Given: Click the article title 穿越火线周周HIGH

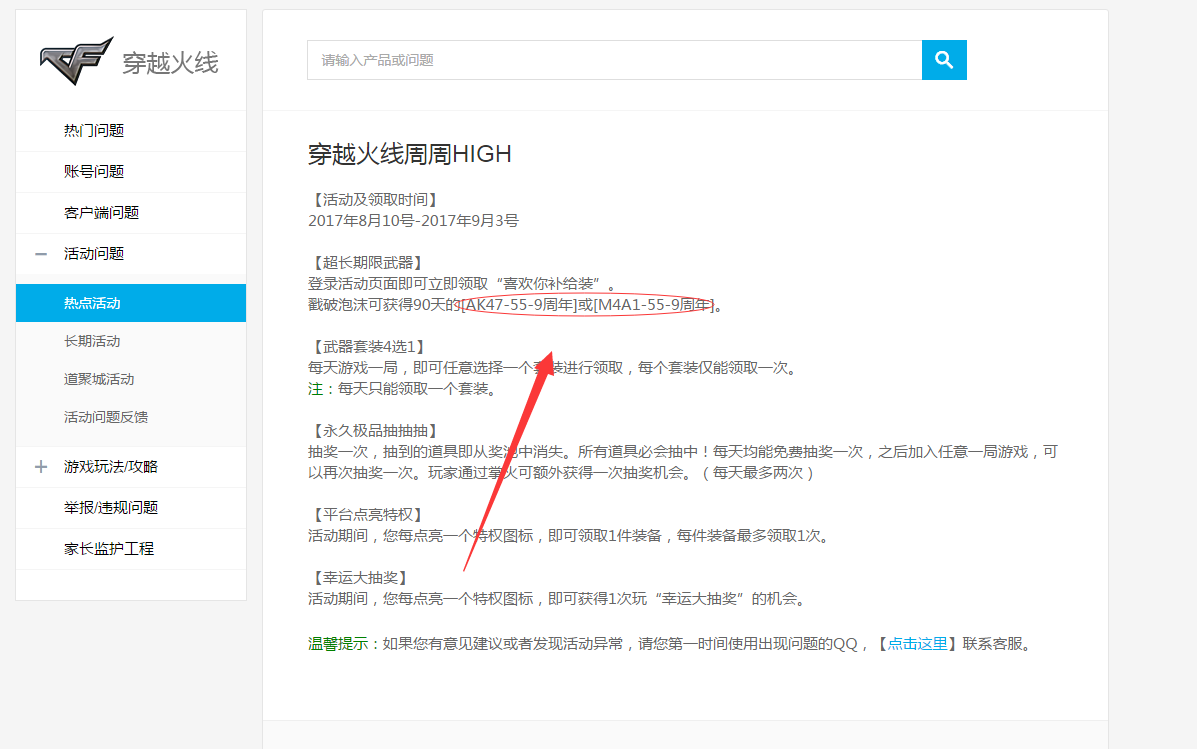Looking at the screenshot, I should 410,154.
